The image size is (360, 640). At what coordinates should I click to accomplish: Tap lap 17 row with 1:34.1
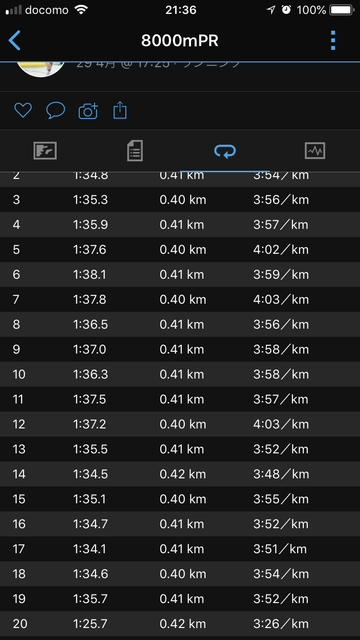coord(180,549)
